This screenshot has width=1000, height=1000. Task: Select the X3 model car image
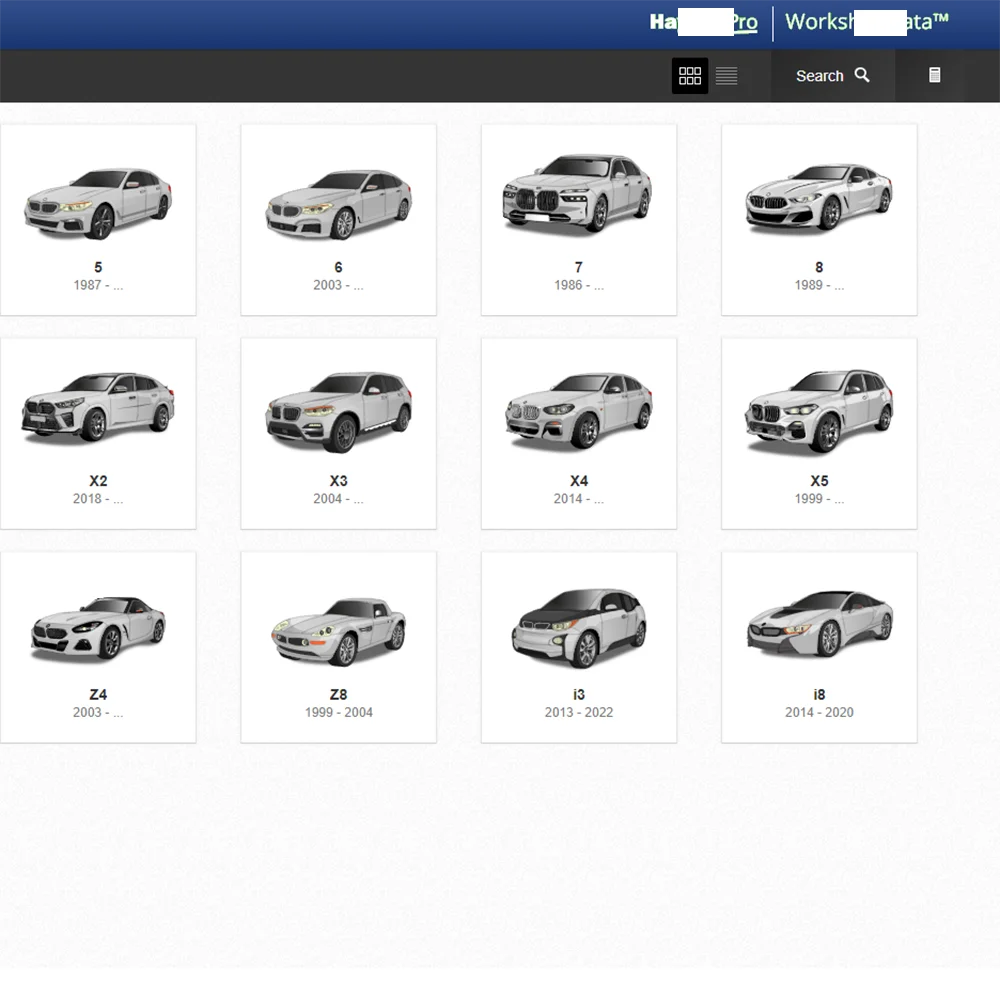pos(339,412)
